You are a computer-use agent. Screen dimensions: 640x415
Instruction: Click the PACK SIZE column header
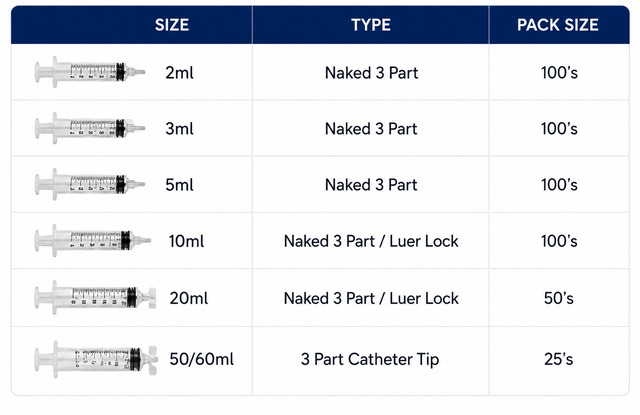(x=558, y=25)
